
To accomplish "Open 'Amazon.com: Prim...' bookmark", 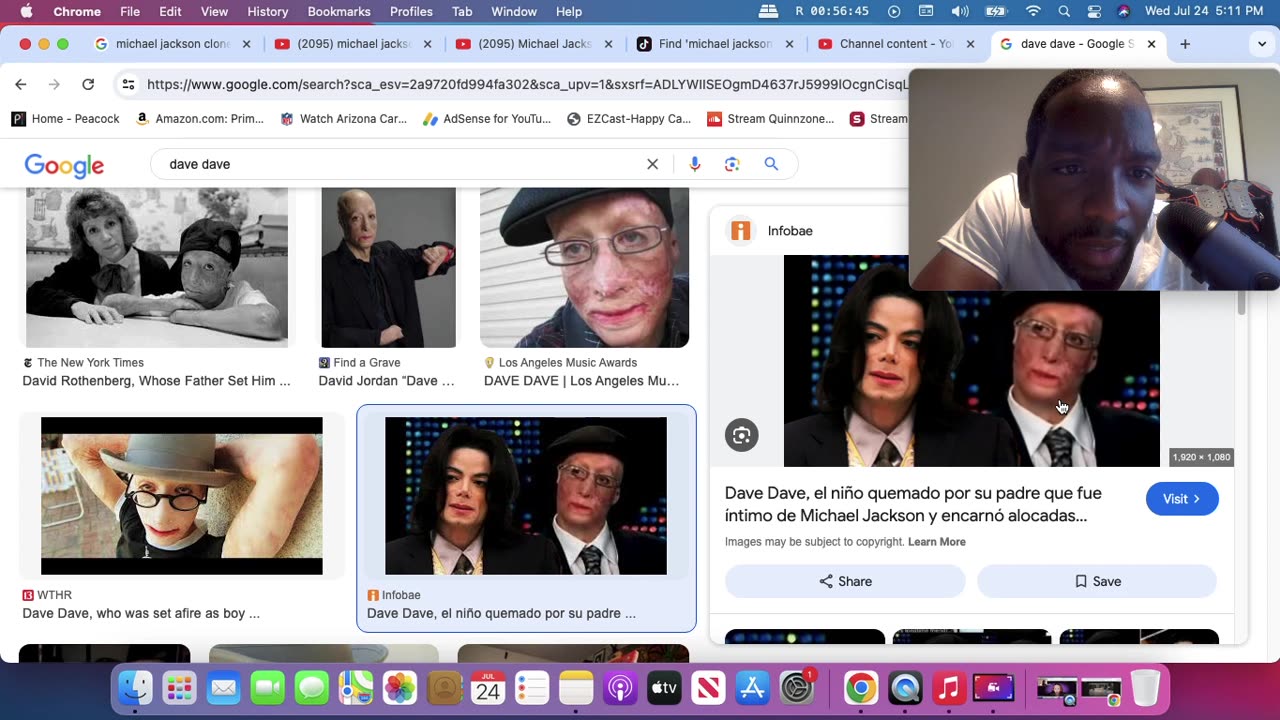I will click(199, 119).
